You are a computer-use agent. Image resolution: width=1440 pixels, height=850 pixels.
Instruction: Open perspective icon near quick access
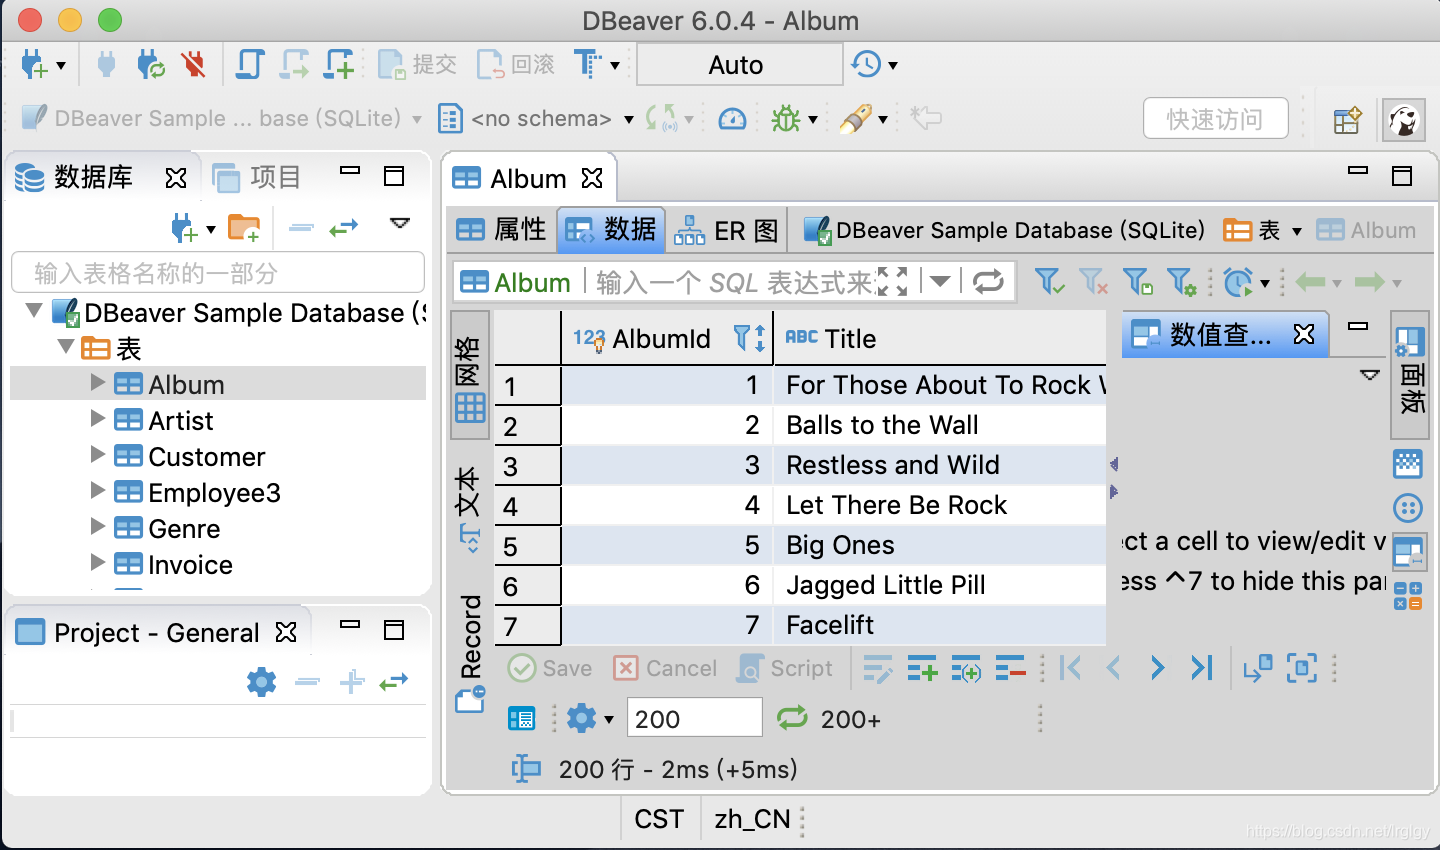click(x=1347, y=120)
